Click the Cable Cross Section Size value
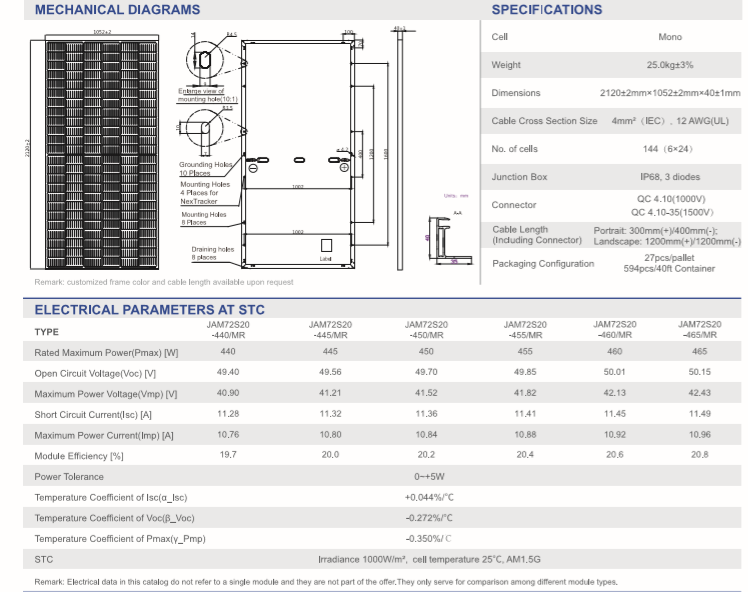This screenshot has height=592, width=748. 670,121
